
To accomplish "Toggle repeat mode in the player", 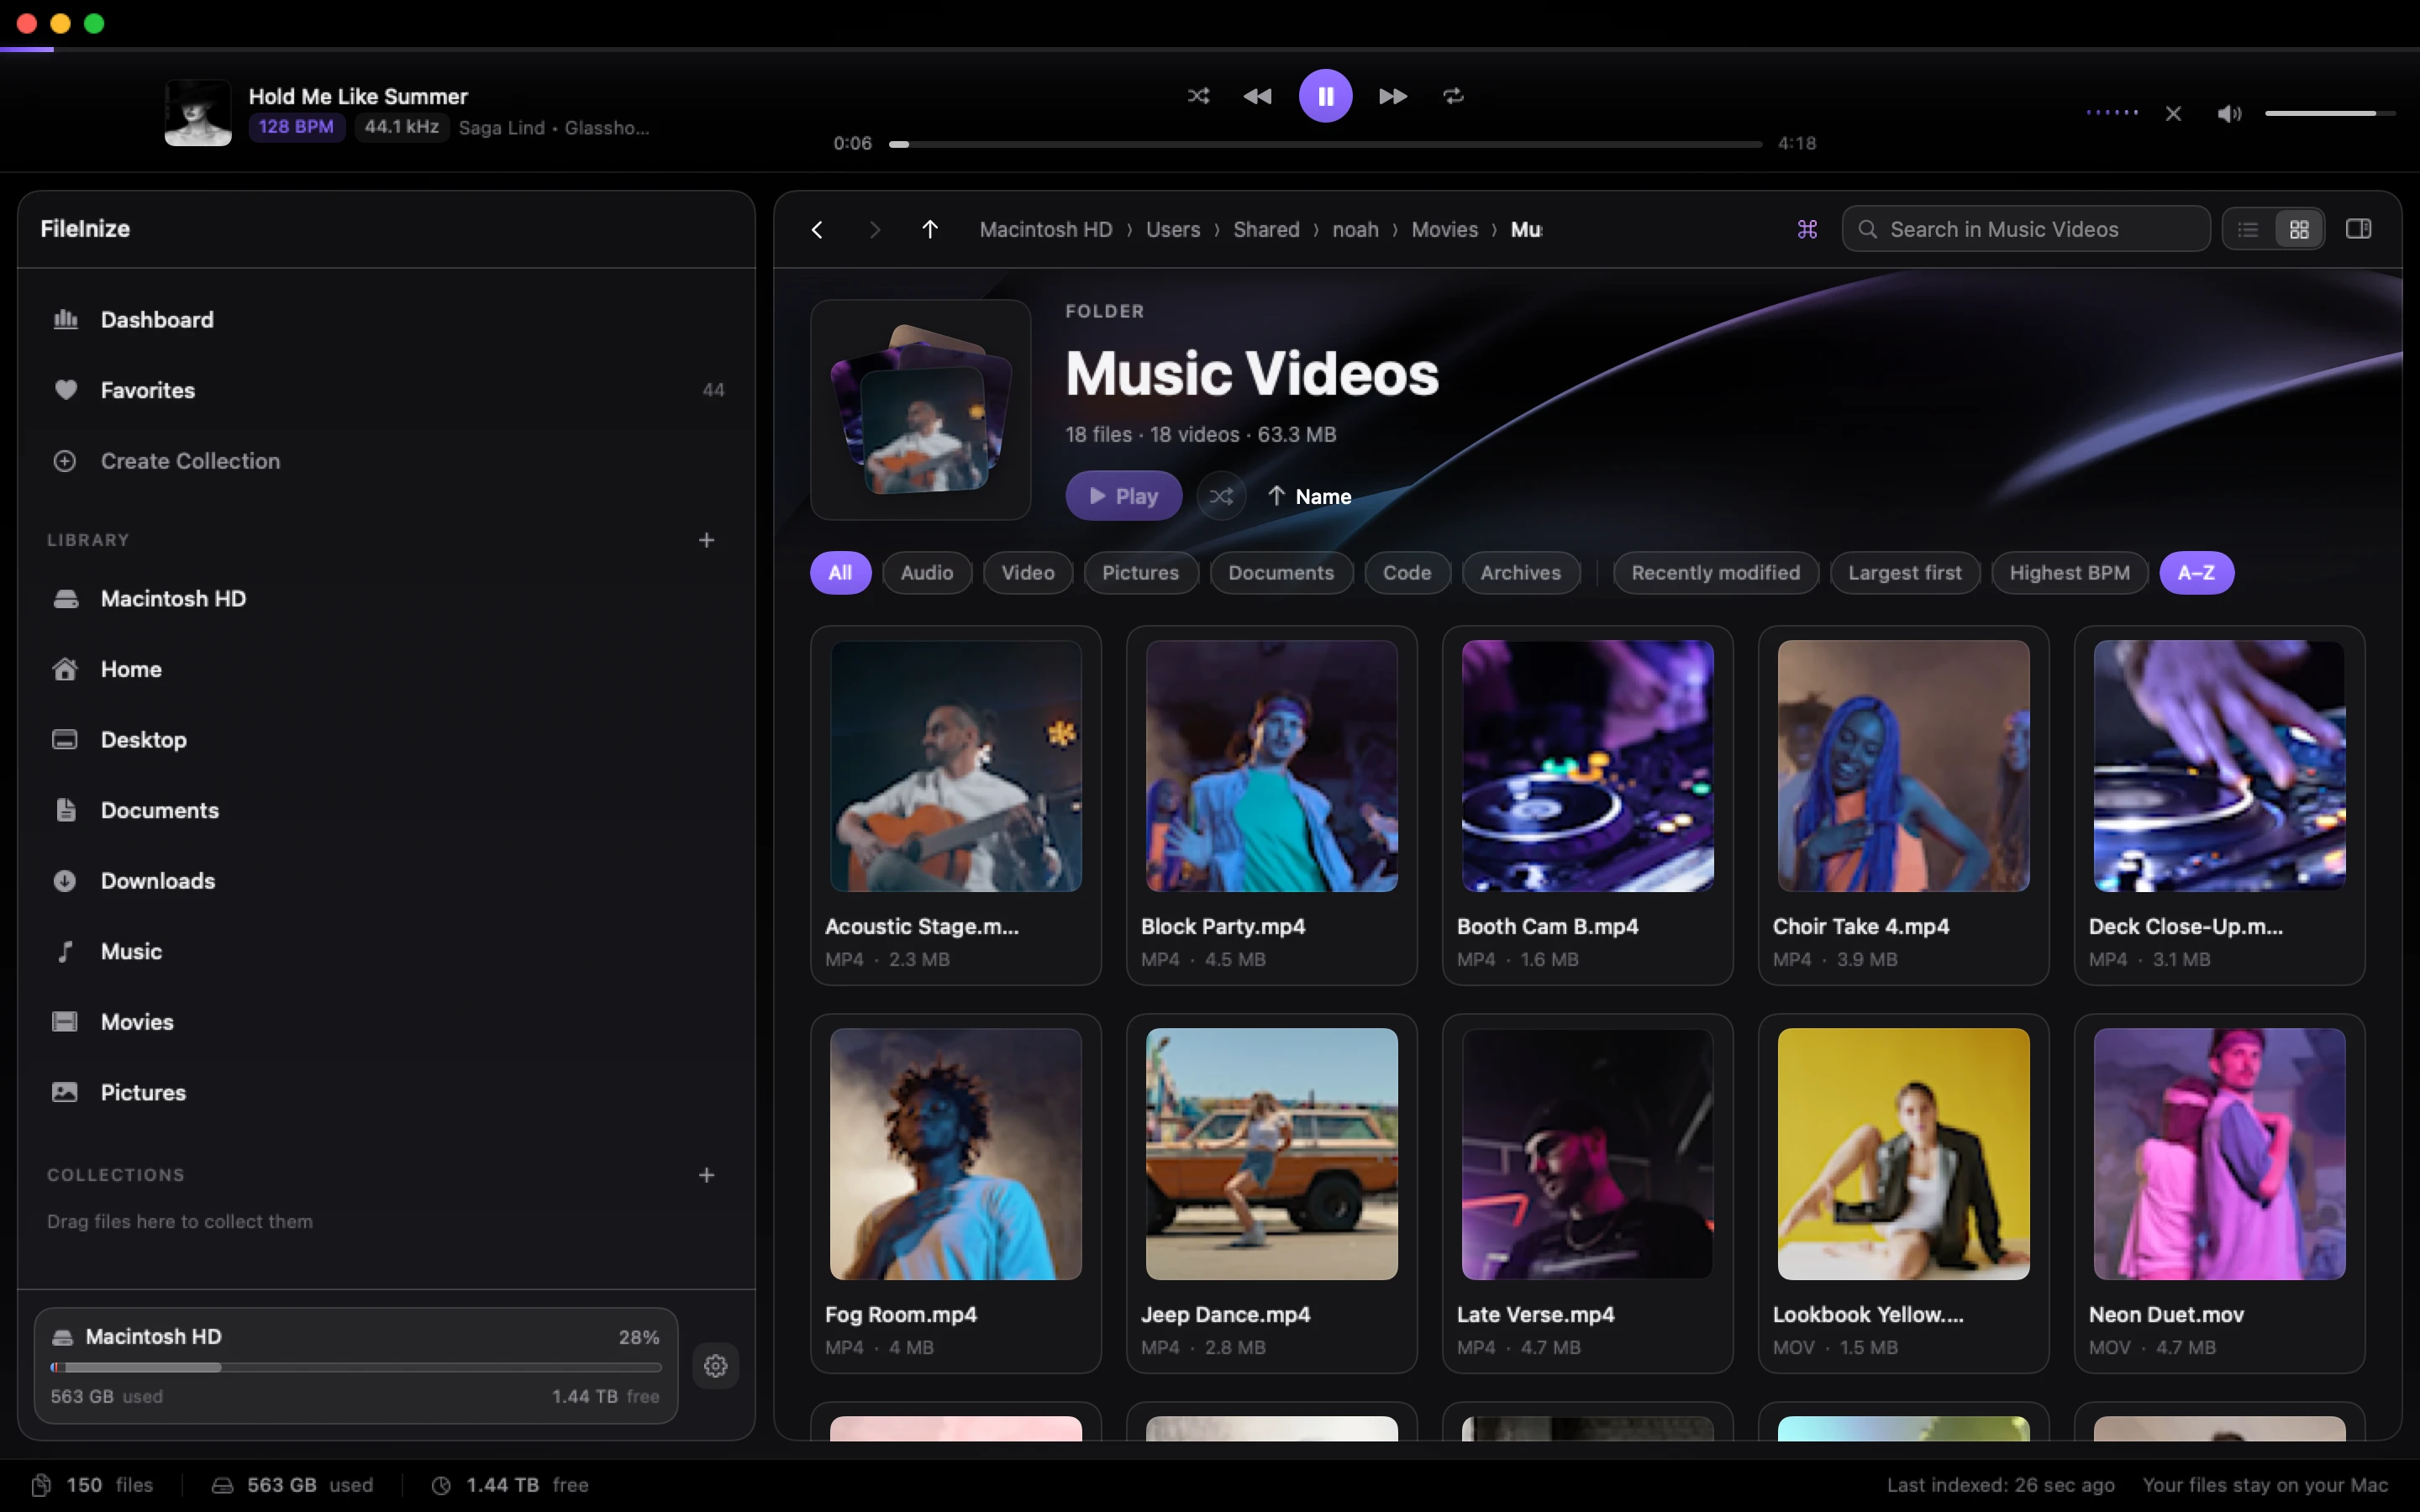I will [1453, 96].
